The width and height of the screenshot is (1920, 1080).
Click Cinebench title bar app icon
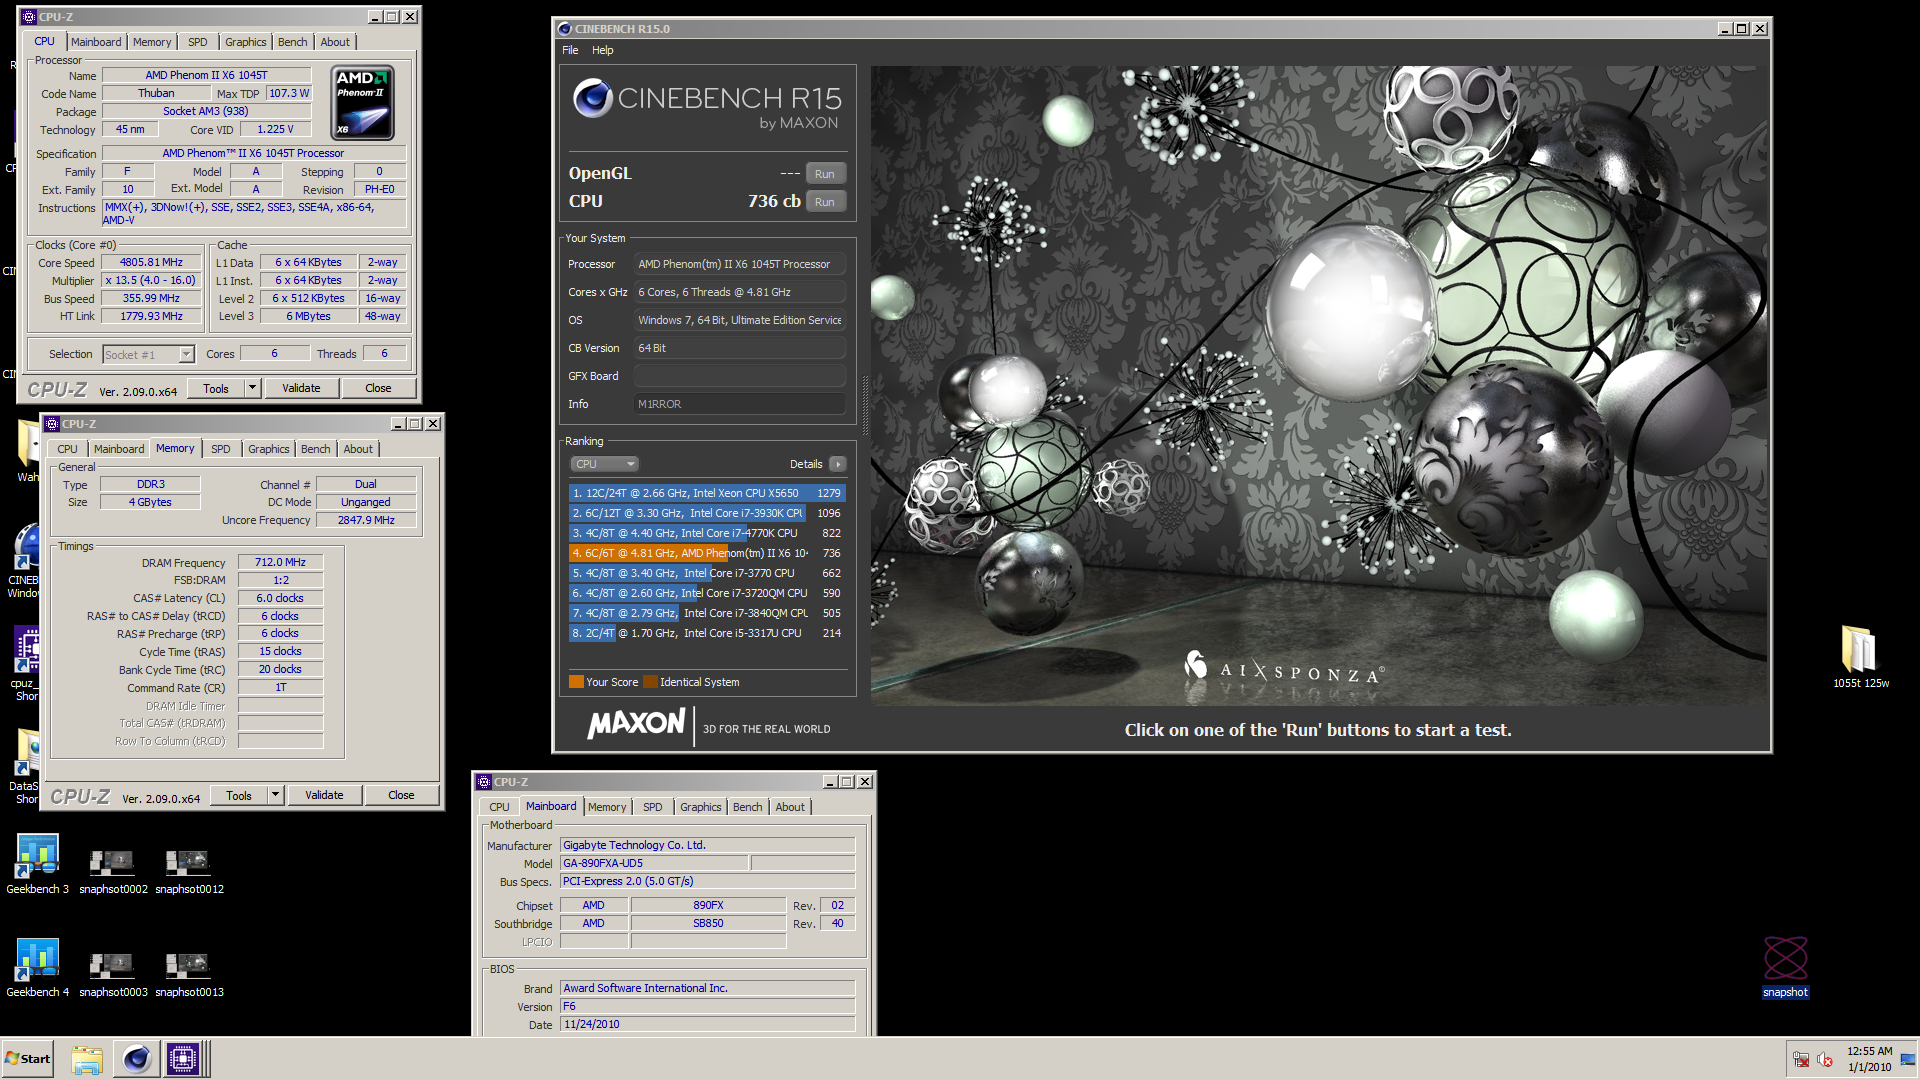565,29
